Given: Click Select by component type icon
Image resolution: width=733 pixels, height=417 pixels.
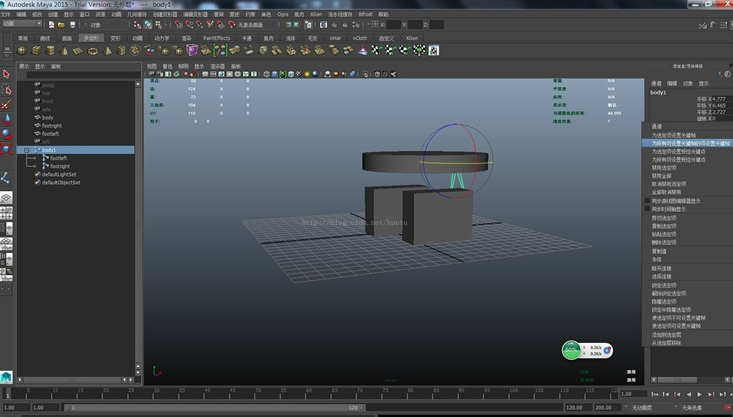Looking at the screenshot, I should (158, 24).
